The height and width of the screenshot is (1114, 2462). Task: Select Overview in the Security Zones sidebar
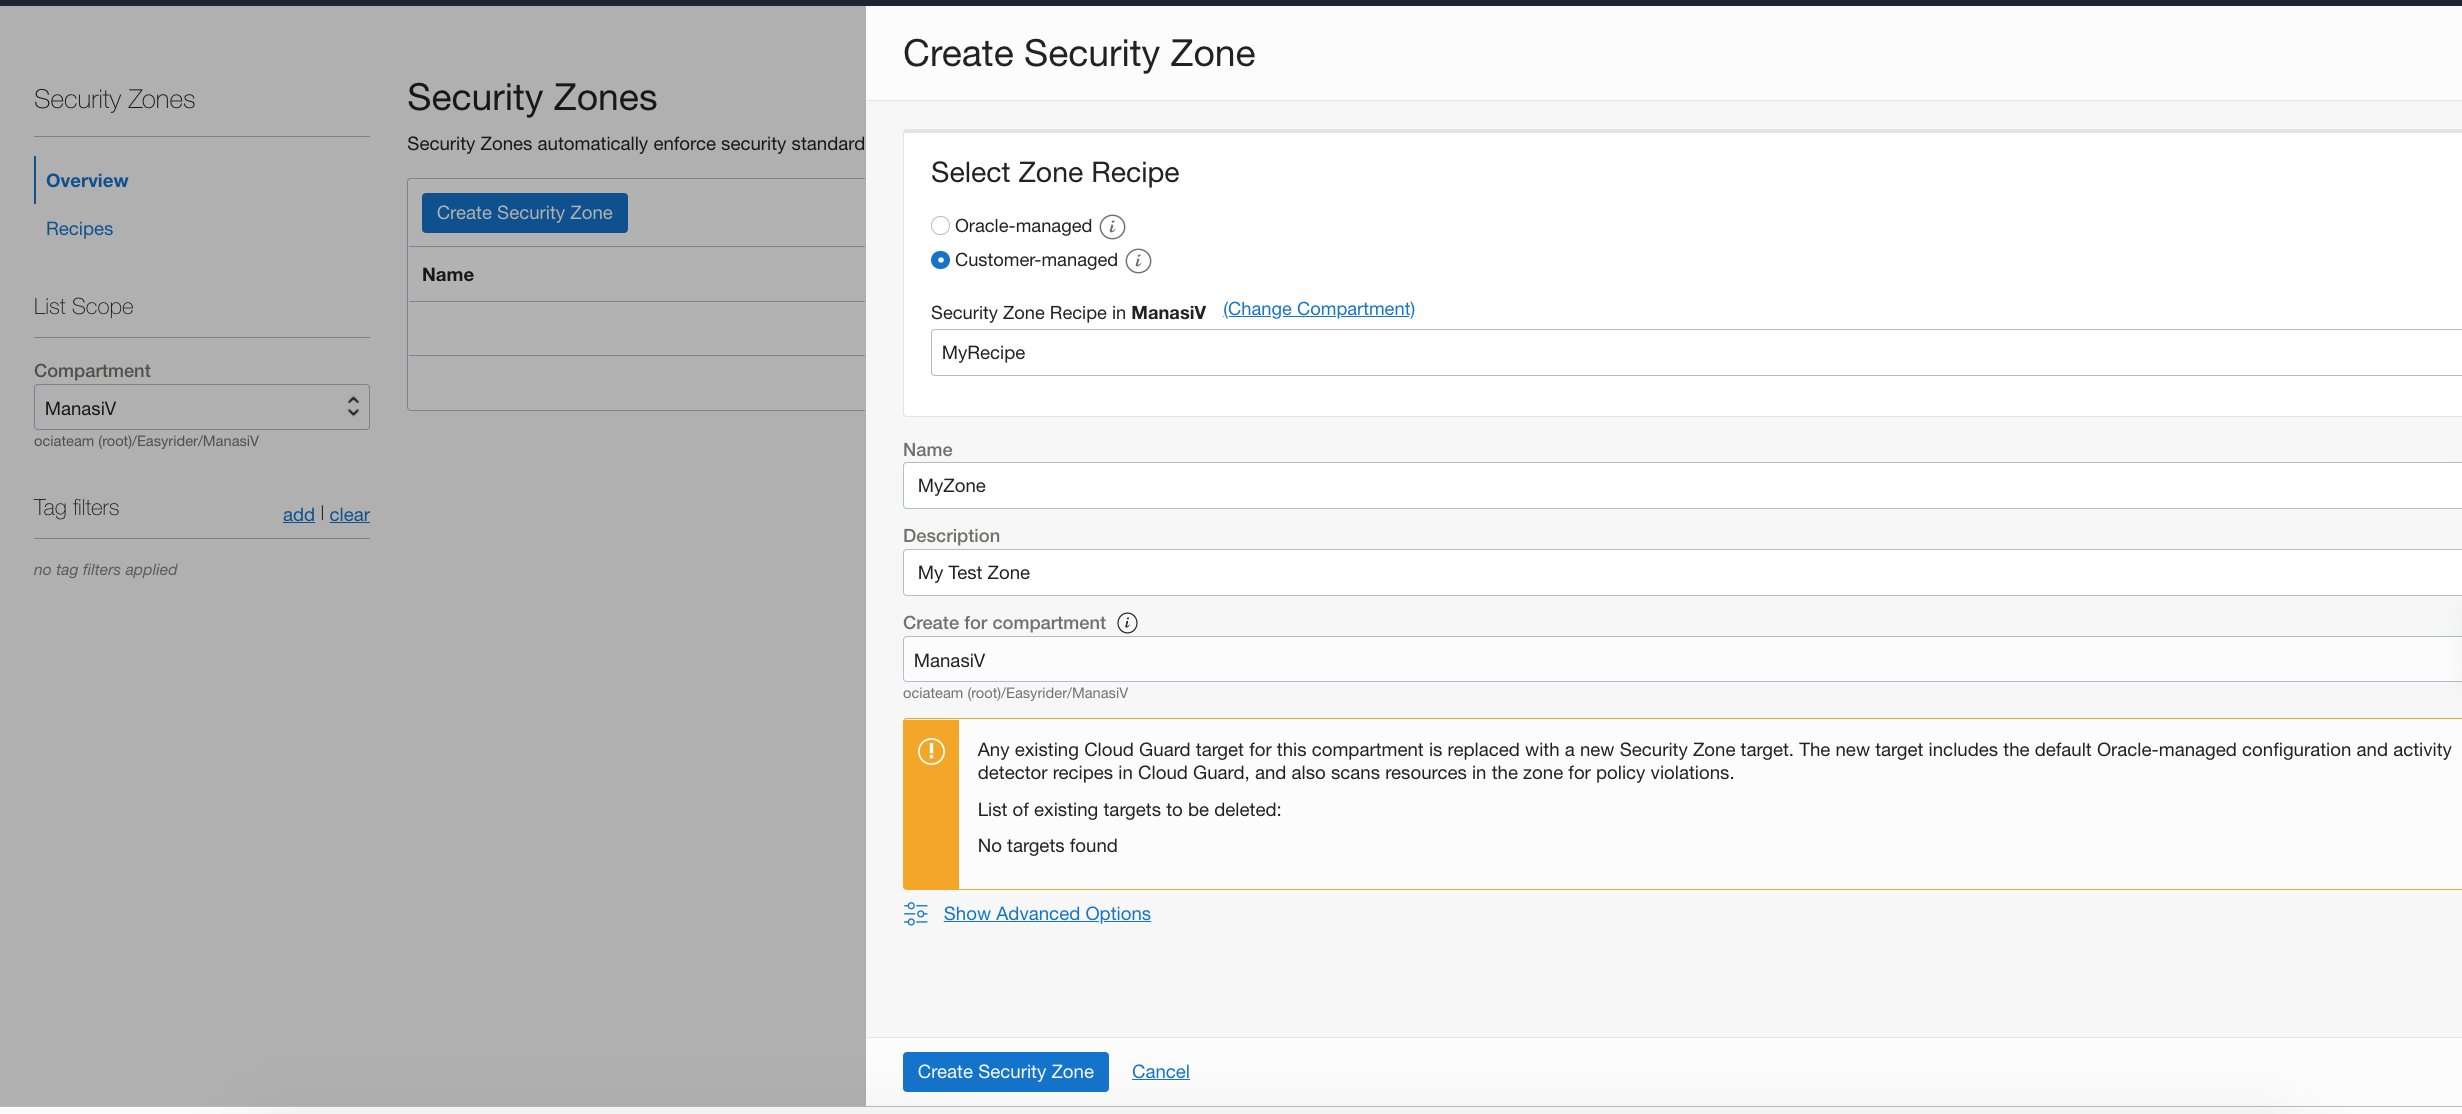[x=87, y=180]
